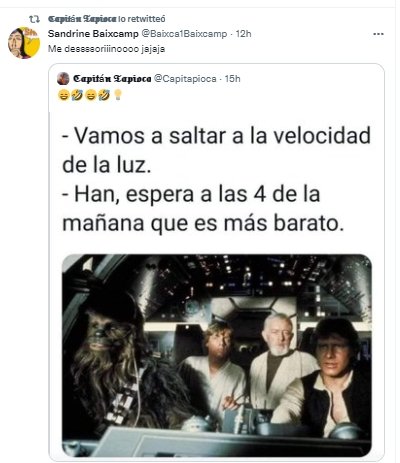Viewport: 400px width, 463px height.
Task: Open the @Capitapioca handle
Action: coord(185,79)
